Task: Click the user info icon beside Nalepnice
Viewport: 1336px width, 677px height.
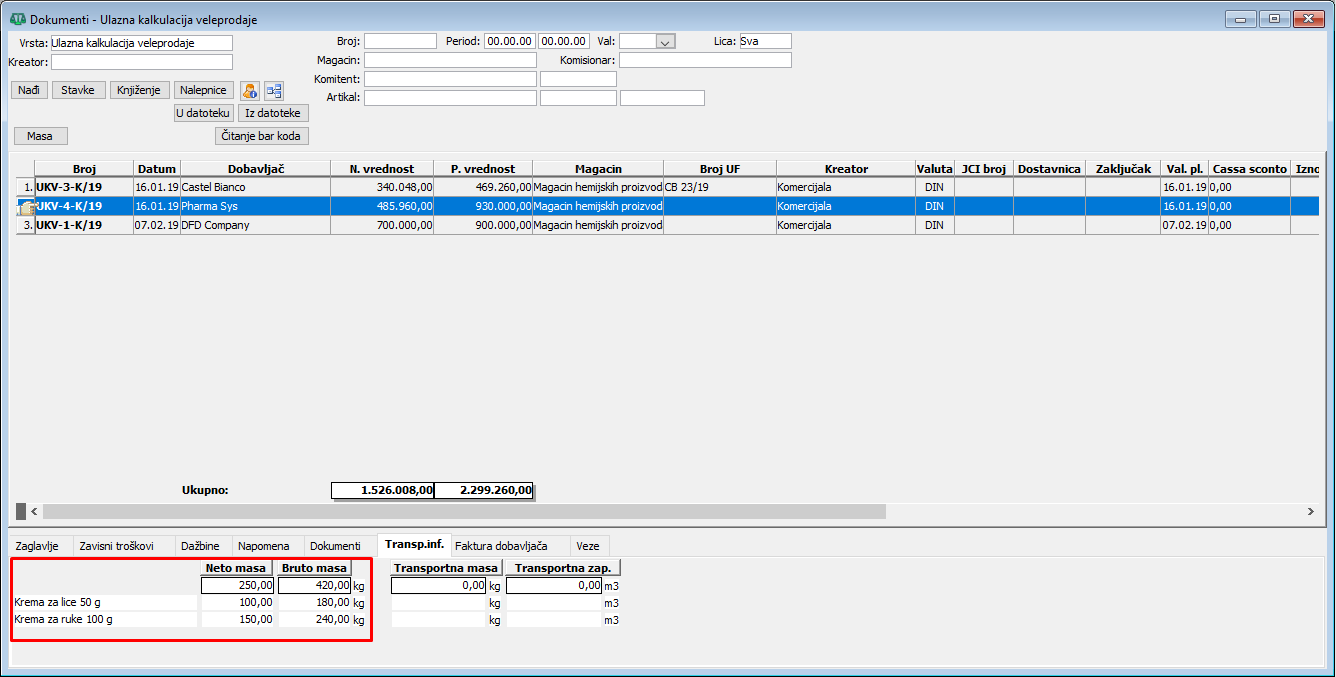Action: [x=250, y=91]
